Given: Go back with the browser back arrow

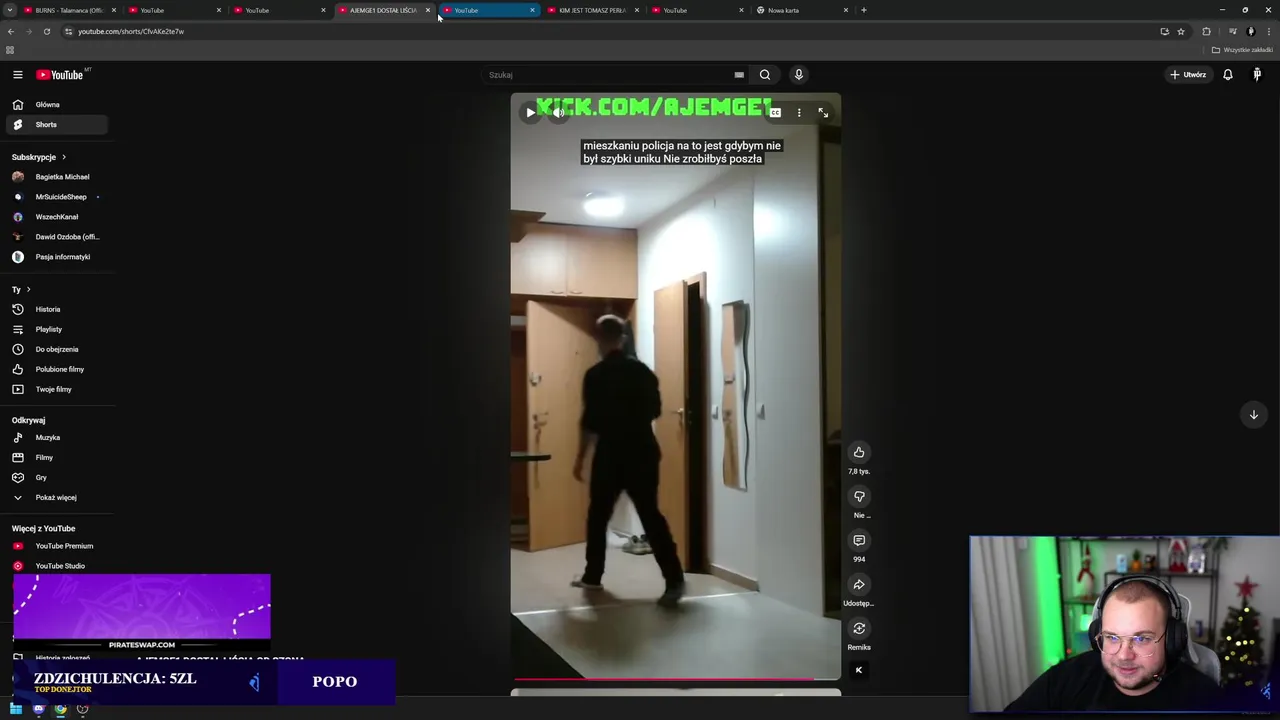Looking at the screenshot, I should click(x=11, y=31).
